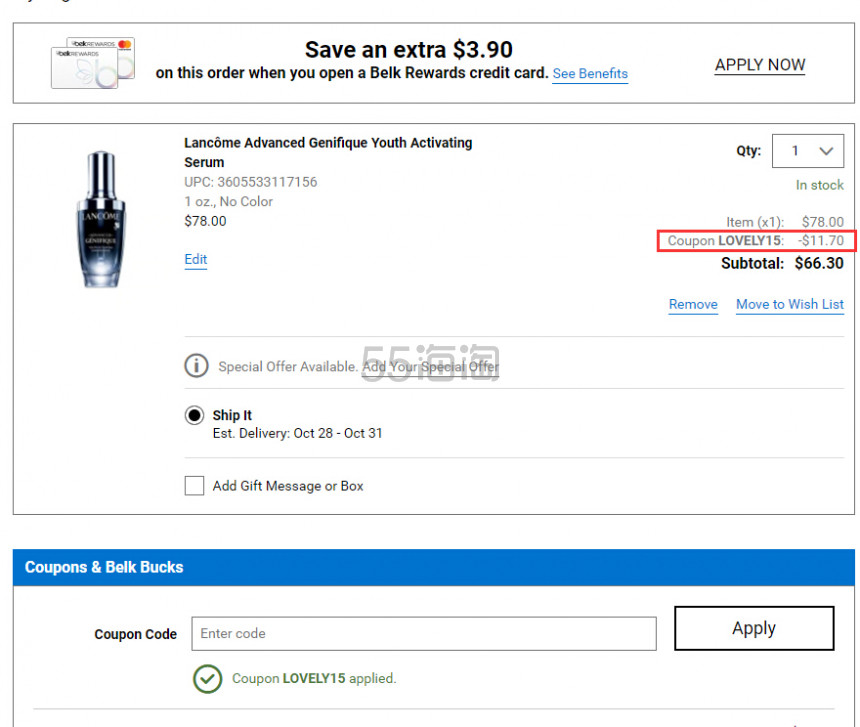Click the green coupon applied checkmark icon

[x=207, y=678]
